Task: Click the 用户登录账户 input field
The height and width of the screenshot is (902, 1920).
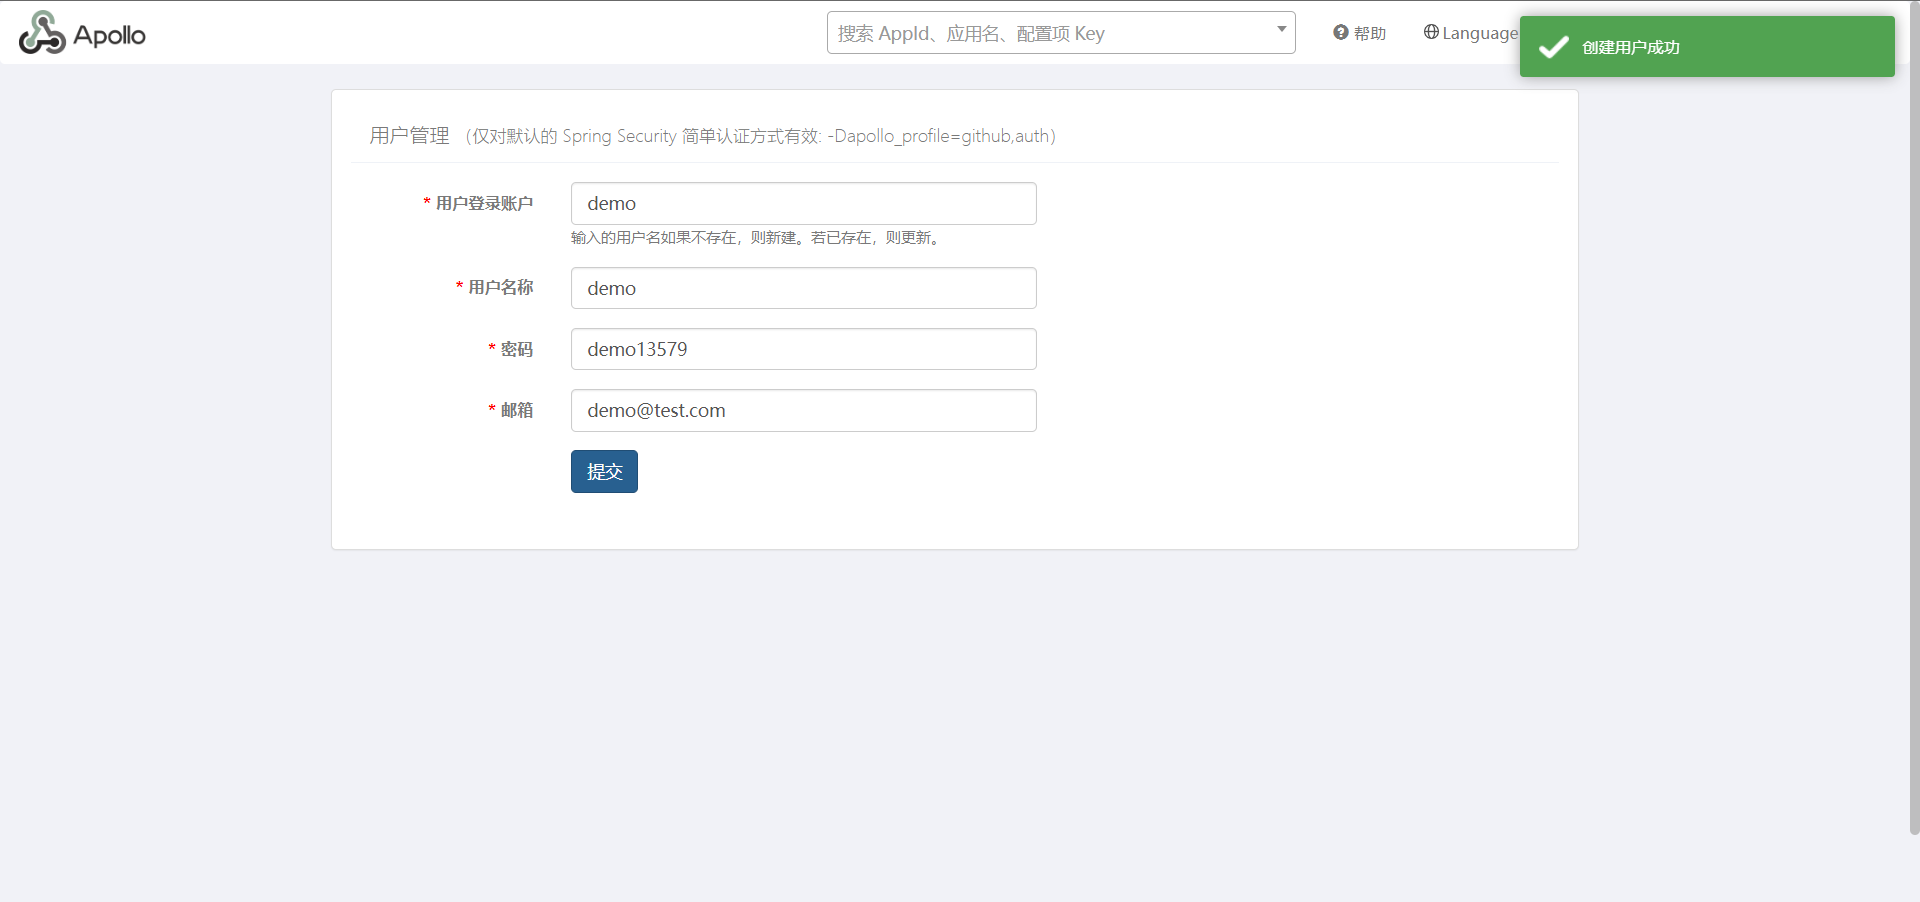Action: click(803, 204)
